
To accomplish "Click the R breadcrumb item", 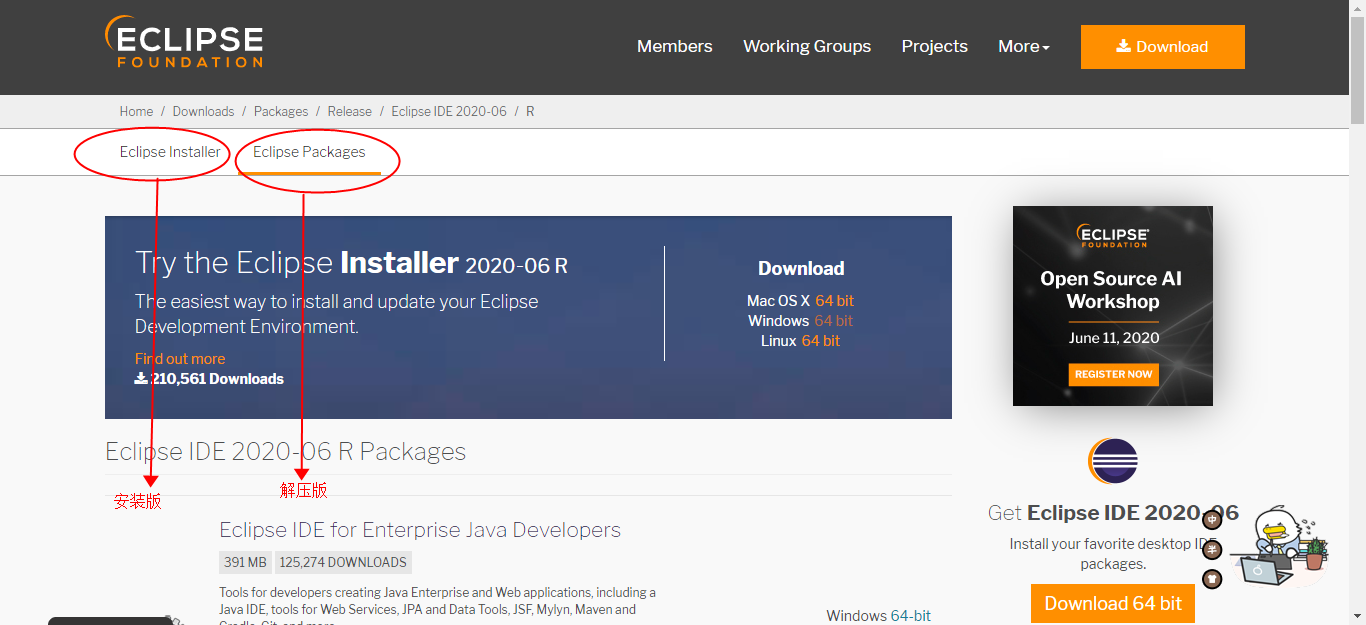I will click(x=530, y=111).
